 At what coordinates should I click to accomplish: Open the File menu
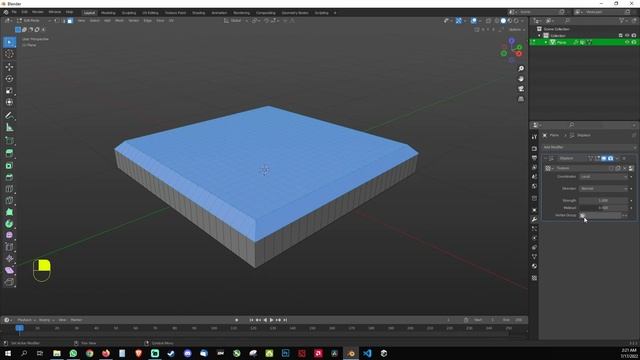pos(14,12)
